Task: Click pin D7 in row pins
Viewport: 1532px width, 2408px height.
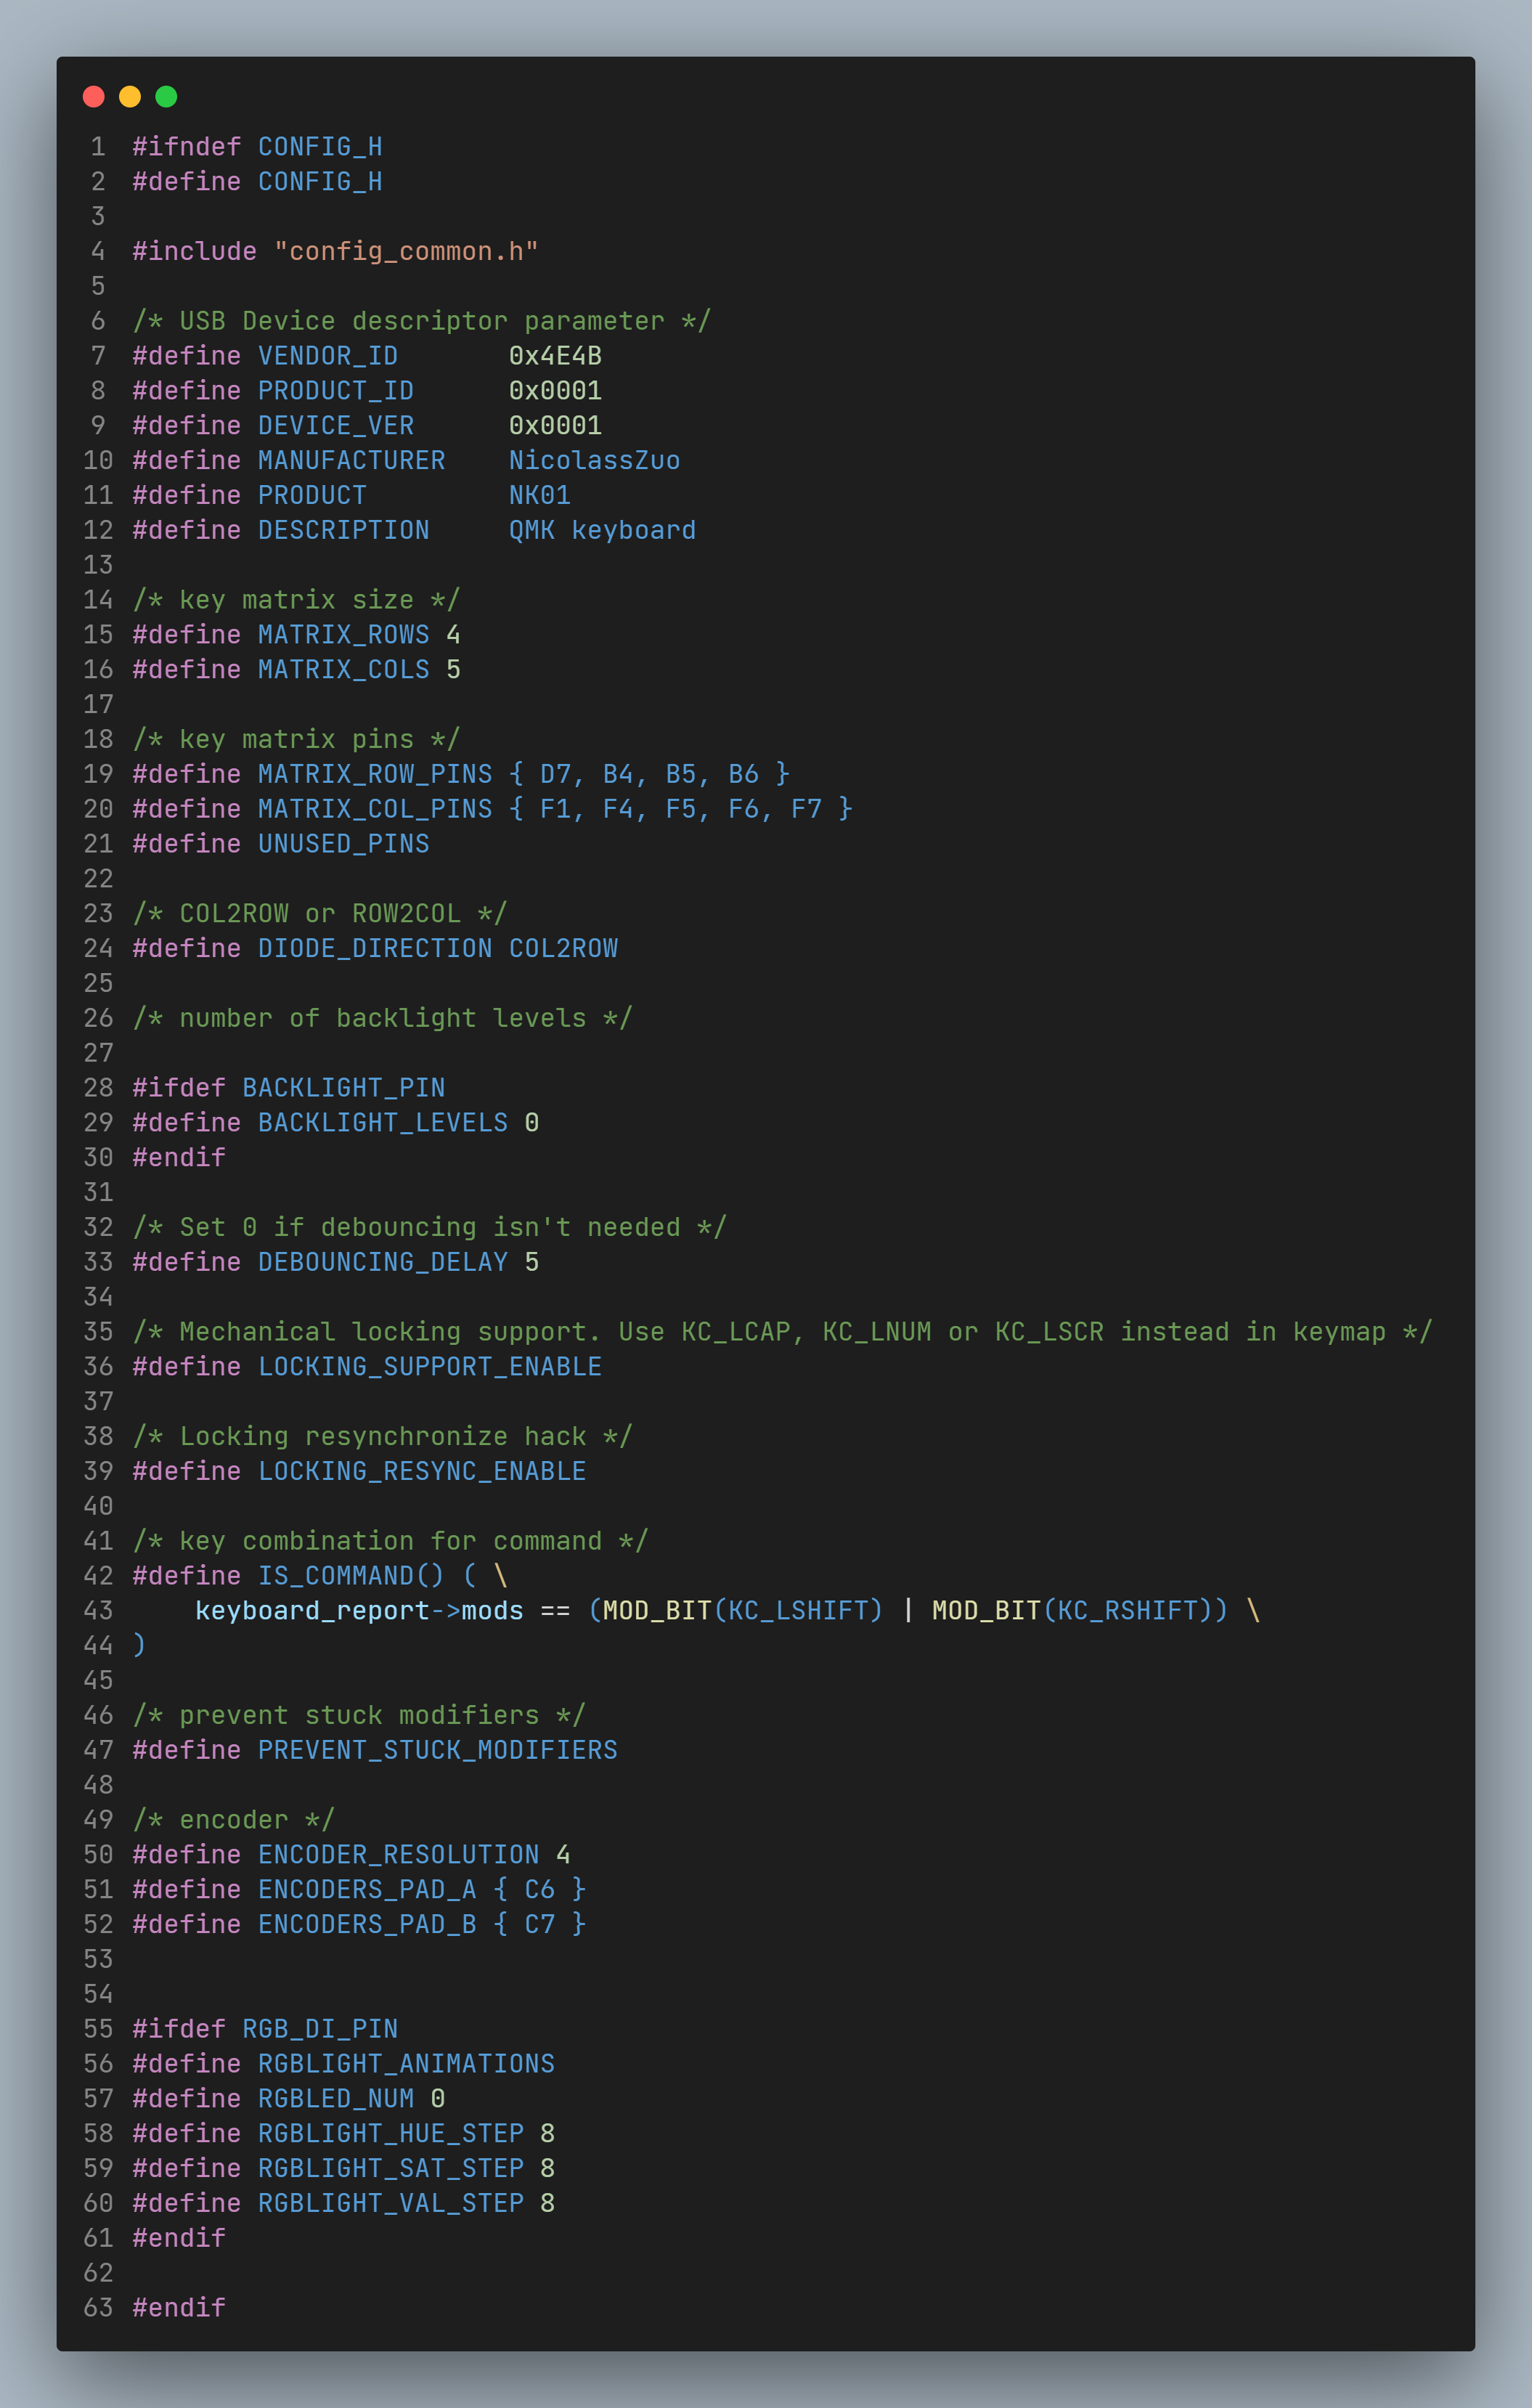Action: point(555,774)
